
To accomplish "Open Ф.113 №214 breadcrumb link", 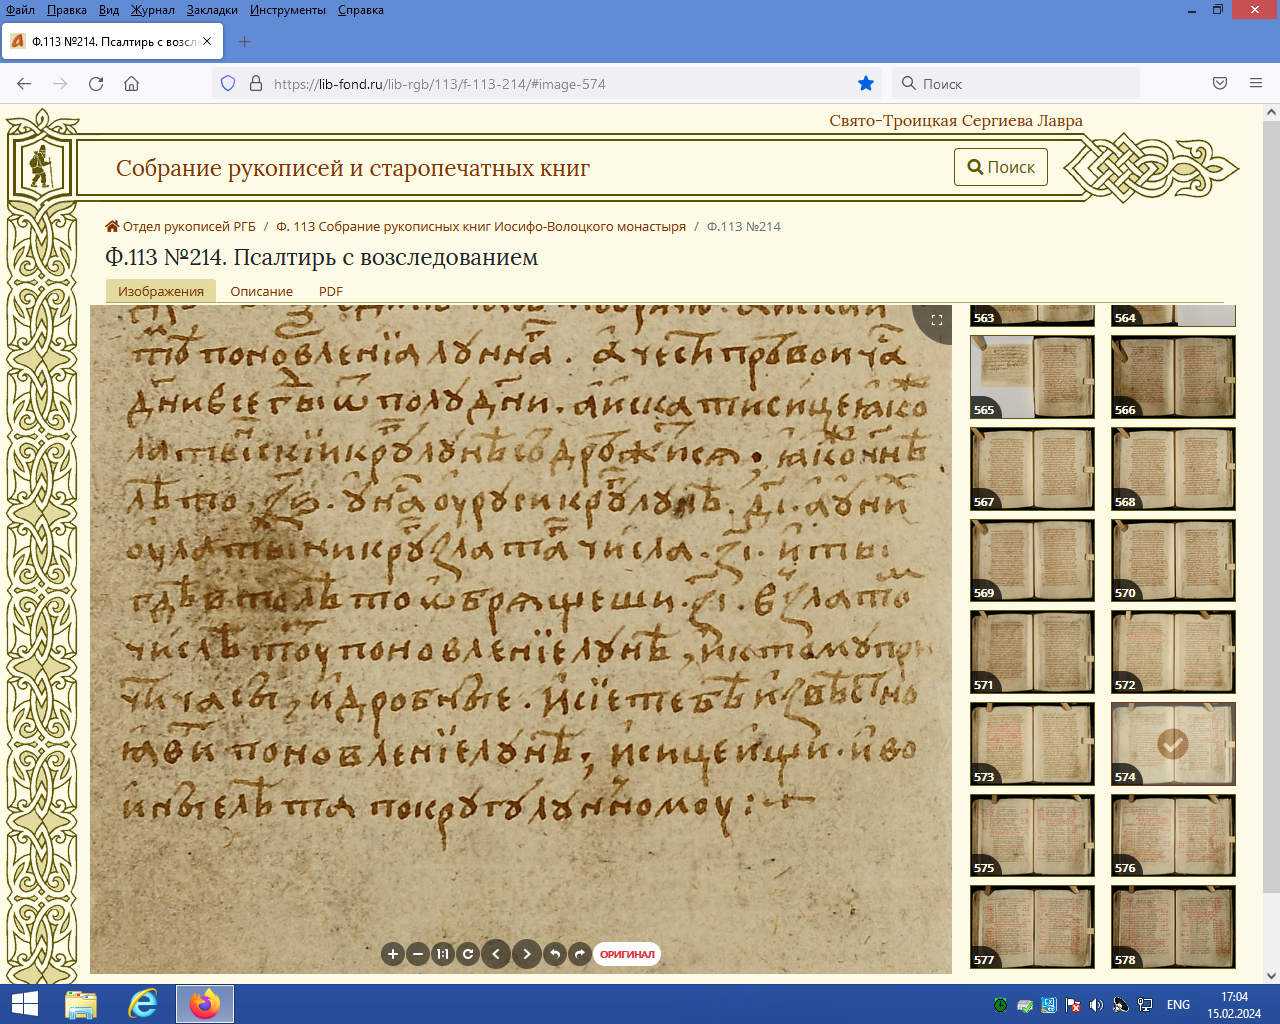I will [744, 226].
